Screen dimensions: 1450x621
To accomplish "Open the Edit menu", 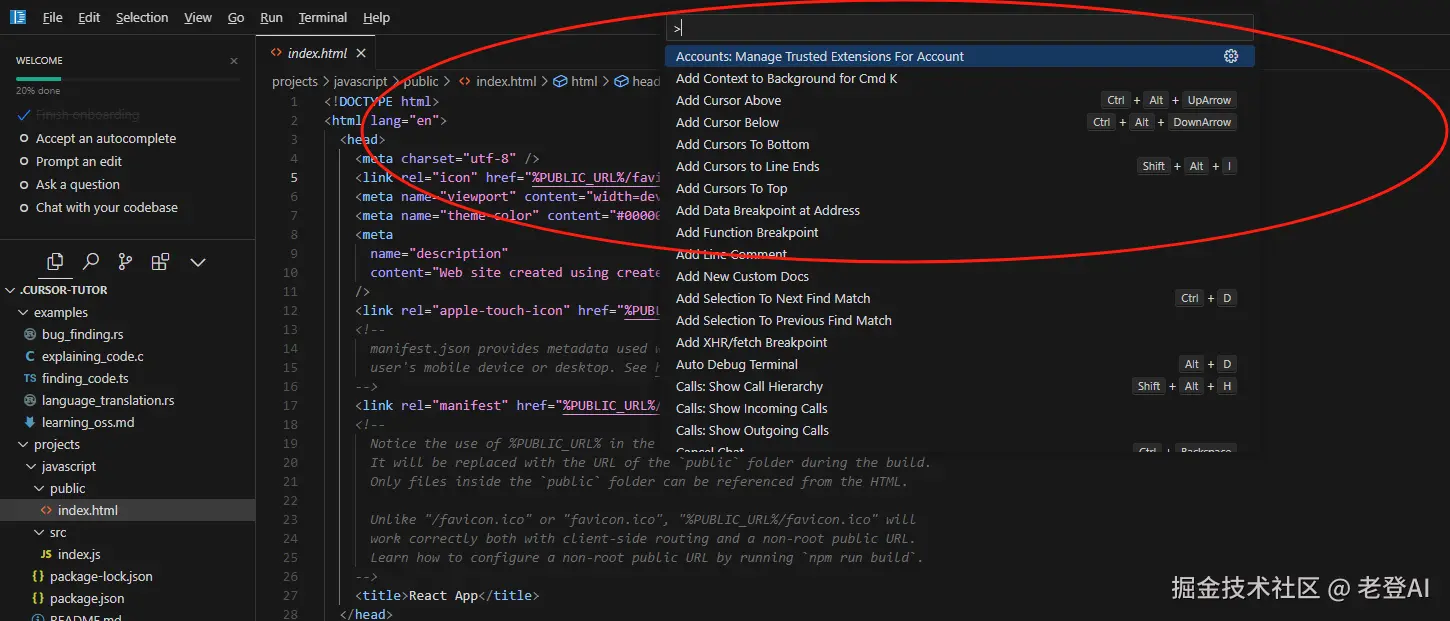I will pos(89,17).
